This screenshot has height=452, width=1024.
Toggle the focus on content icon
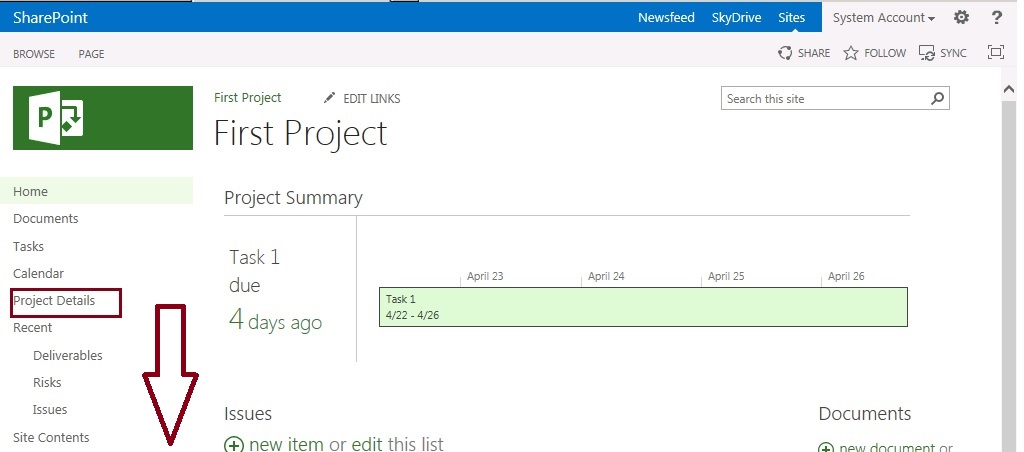[x=995, y=53]
